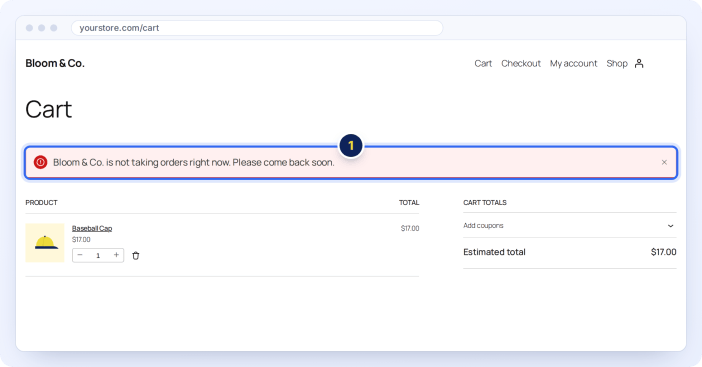
Task: Click the red error alert icon
Action: coord(40,162)
